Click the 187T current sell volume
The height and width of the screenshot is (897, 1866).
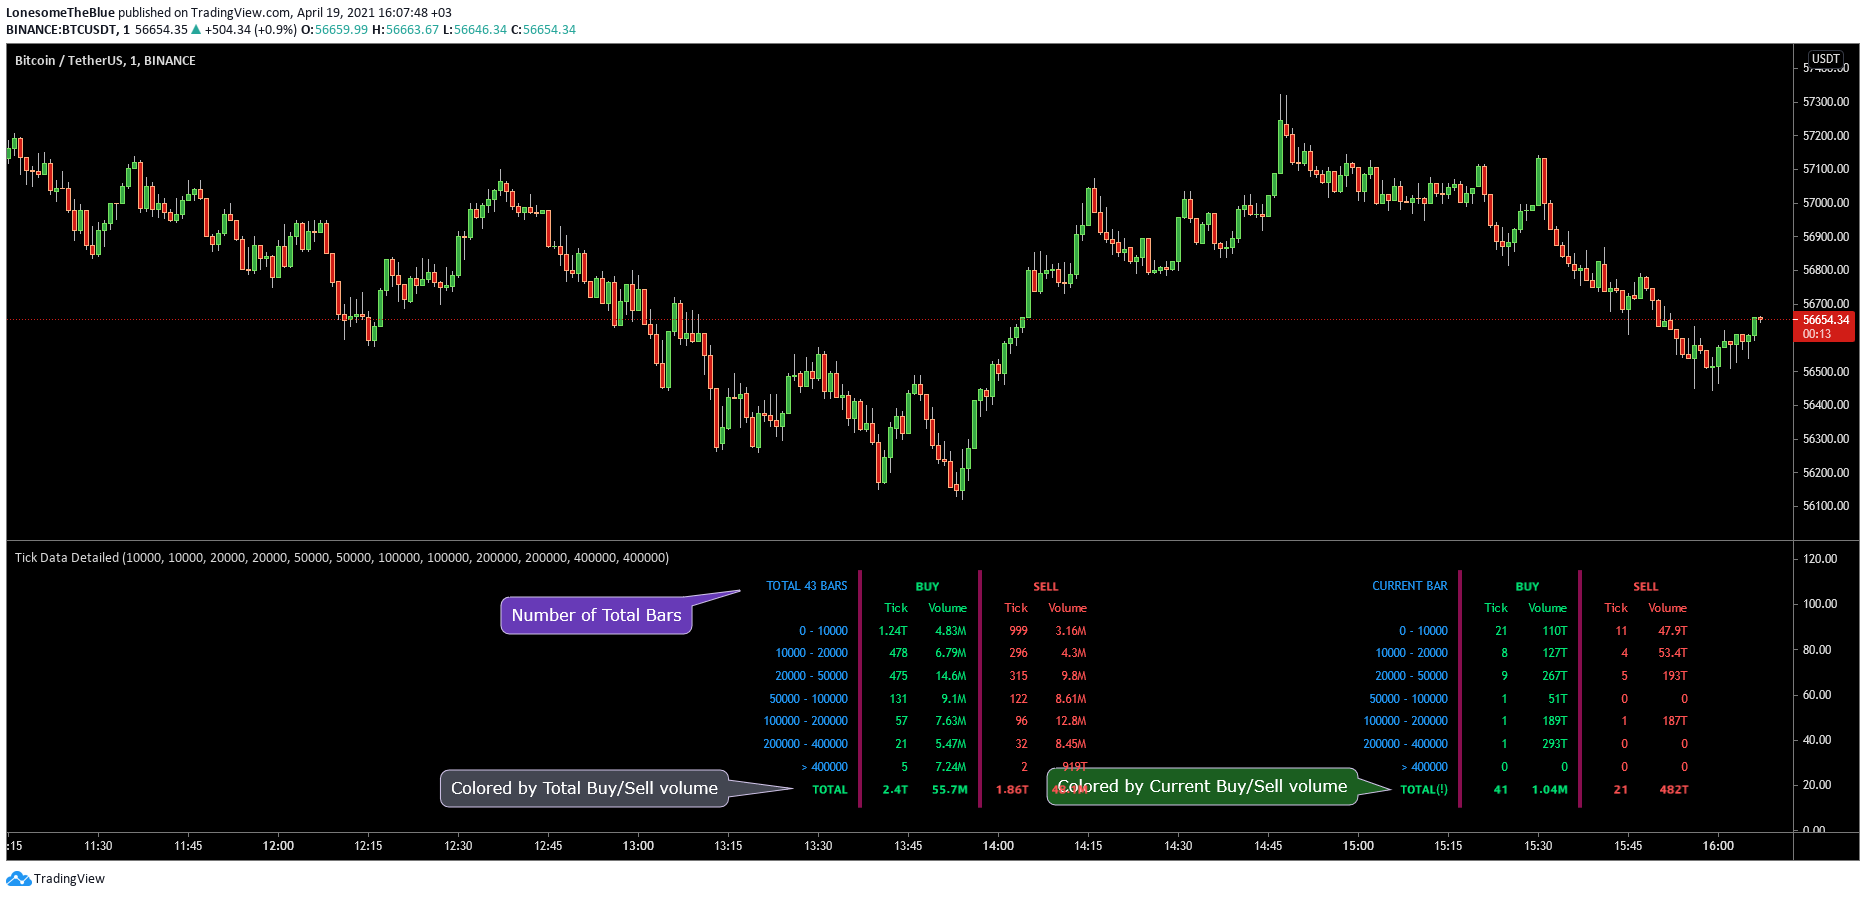1674,721
